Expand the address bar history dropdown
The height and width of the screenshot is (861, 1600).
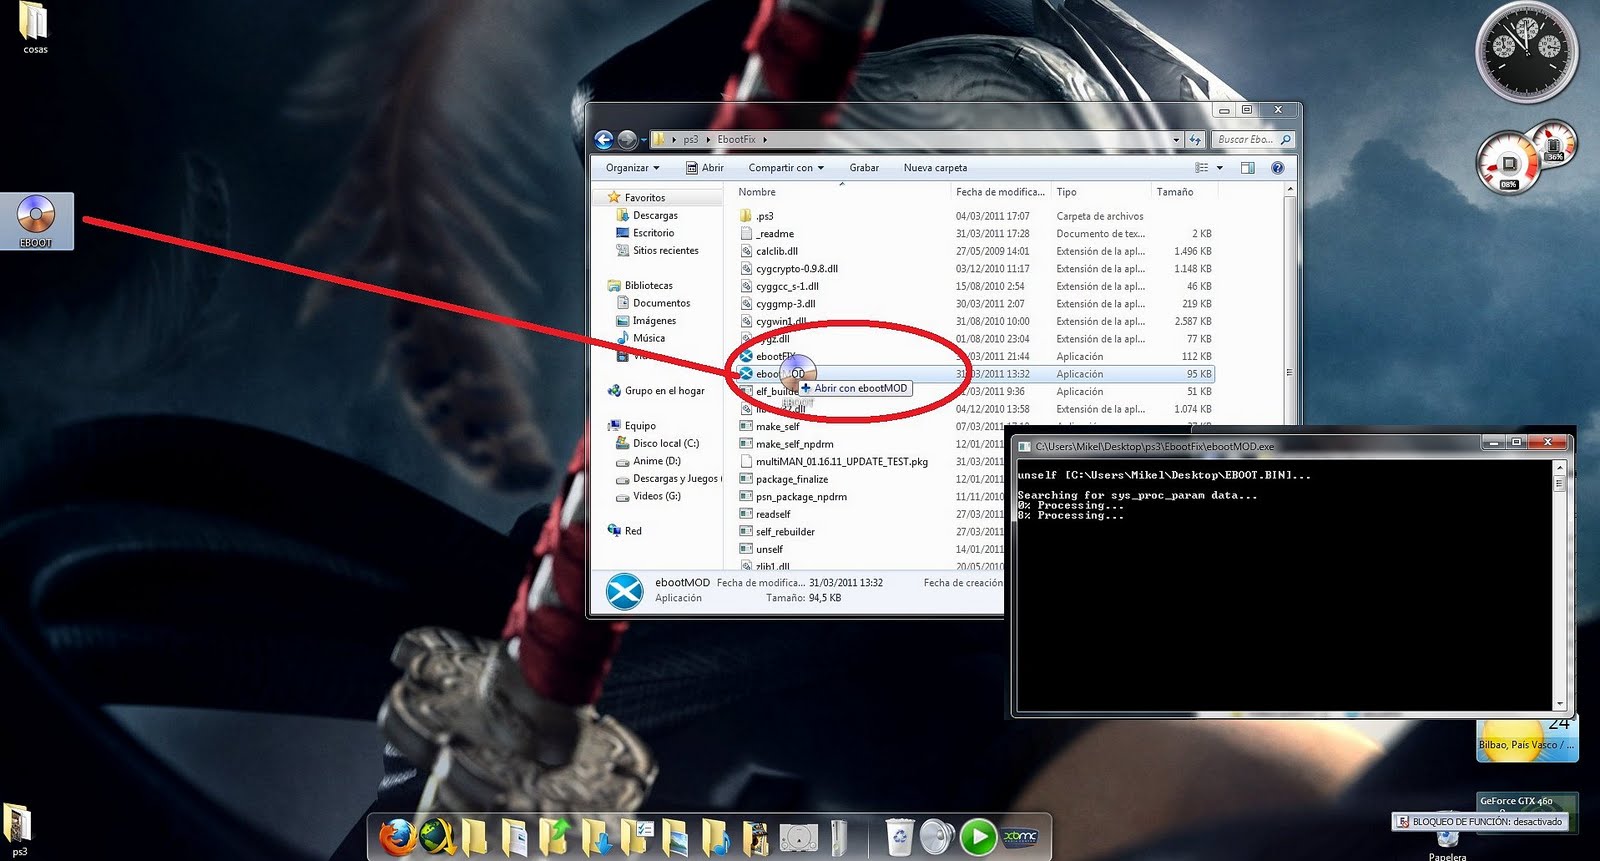pyautogui.click(x=1177, y=140)
